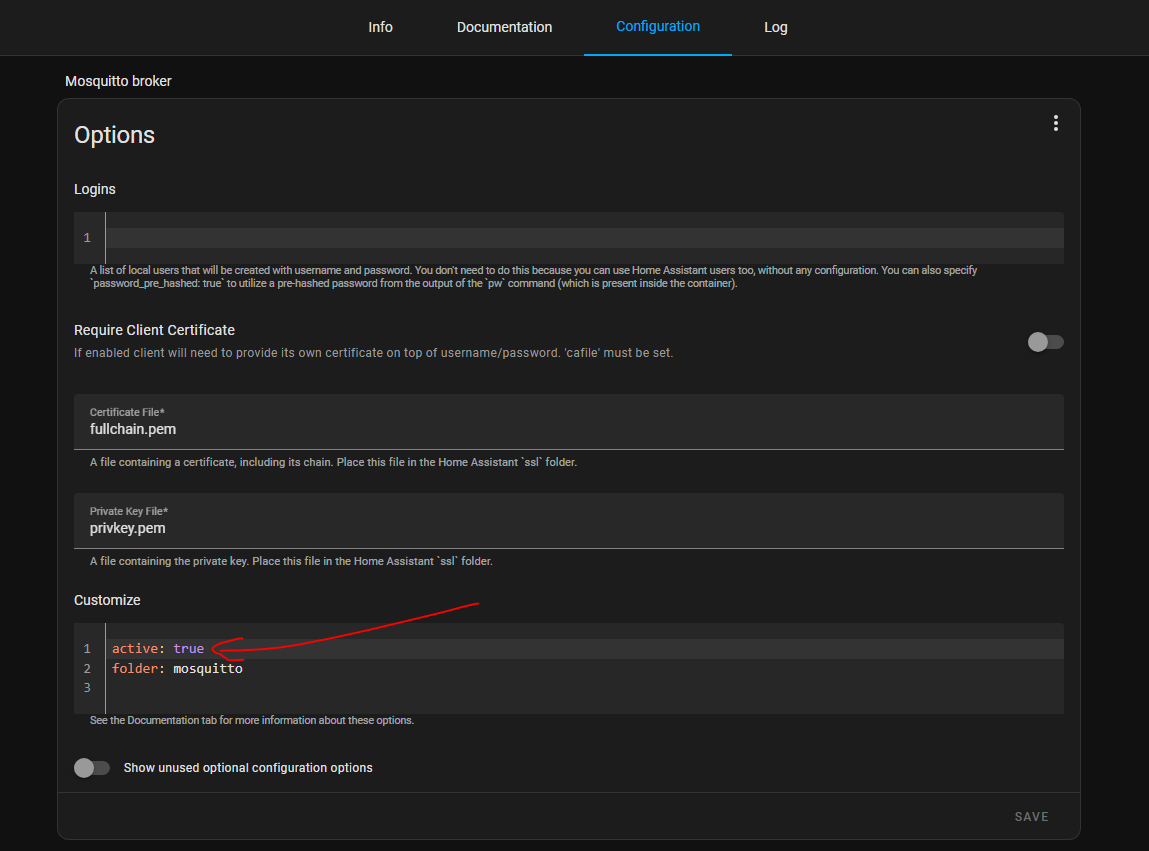Open the Documentation tab
The width and height of the screenshot is (1149, 851).
504,27
